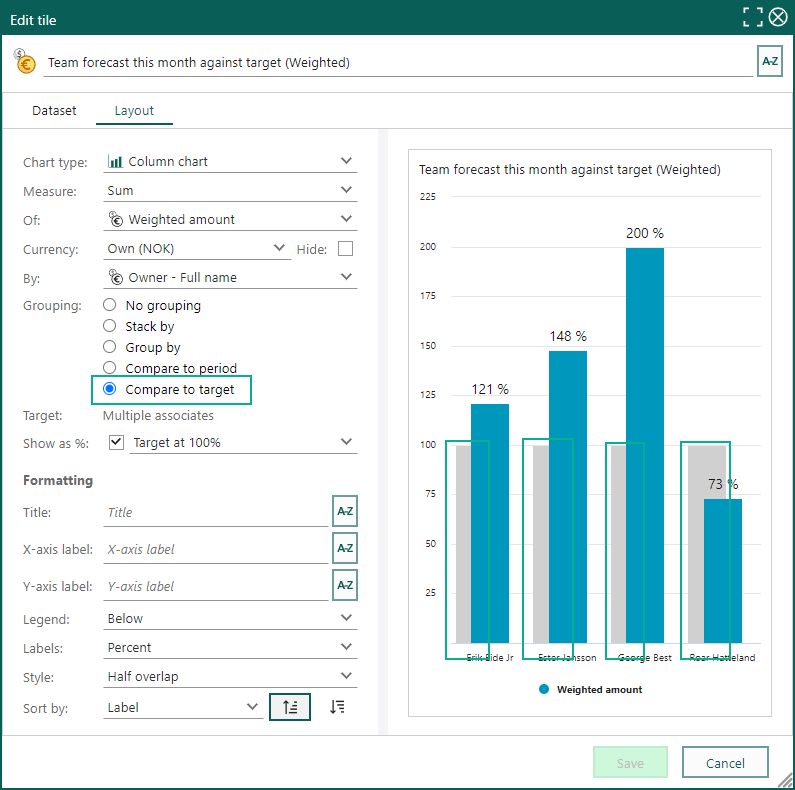The width and height of the screenshot is (795, 790).
Task: Click the Save button
Action: point(630,762)
